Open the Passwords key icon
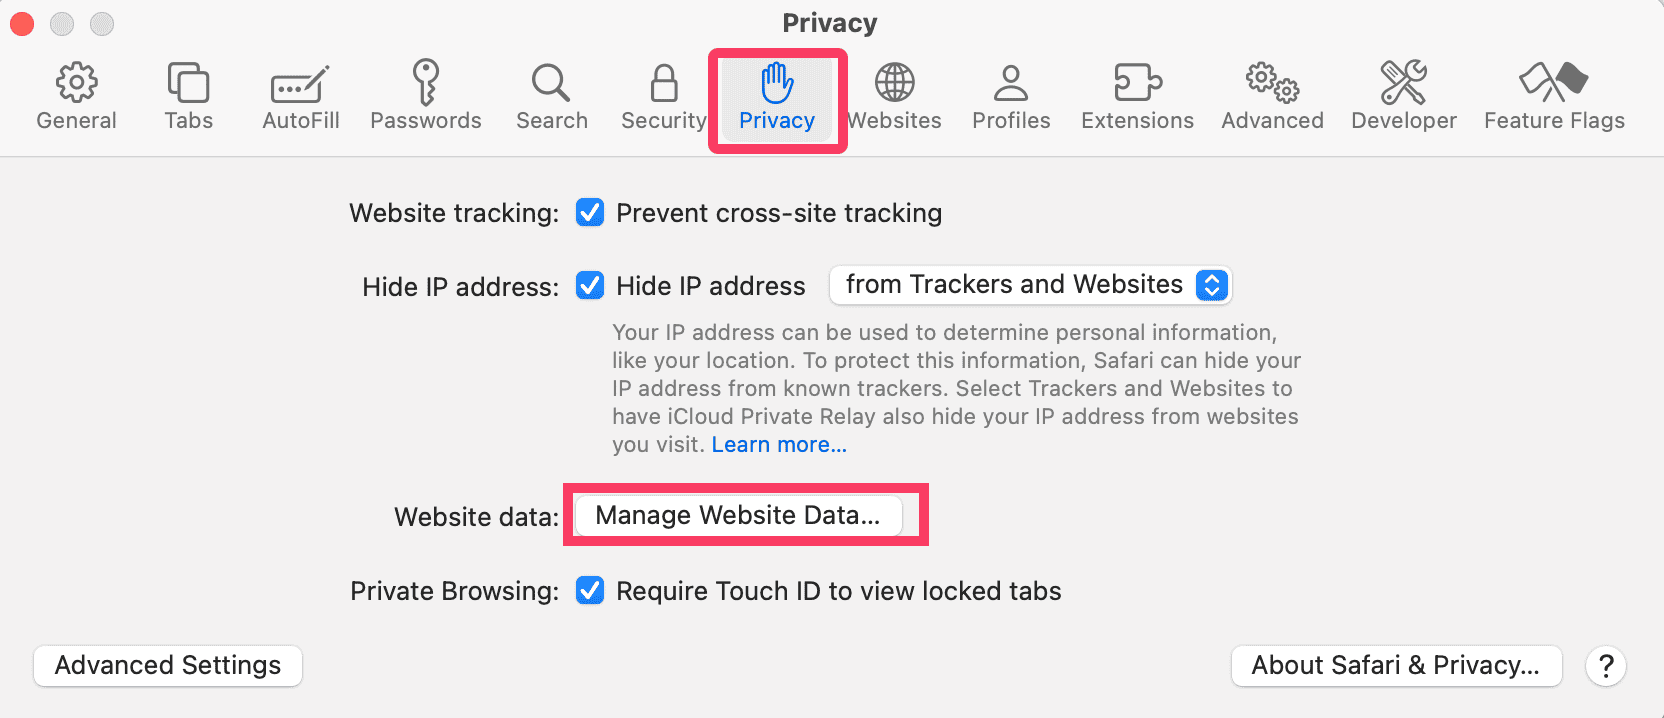Image resolution: width=1664 pixels, height=718 pixels. 426,84
